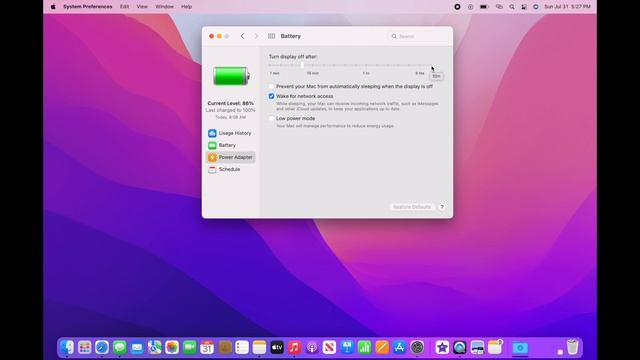
Task: Open Launchpad from the Dock
Action: tap(84, 347)
